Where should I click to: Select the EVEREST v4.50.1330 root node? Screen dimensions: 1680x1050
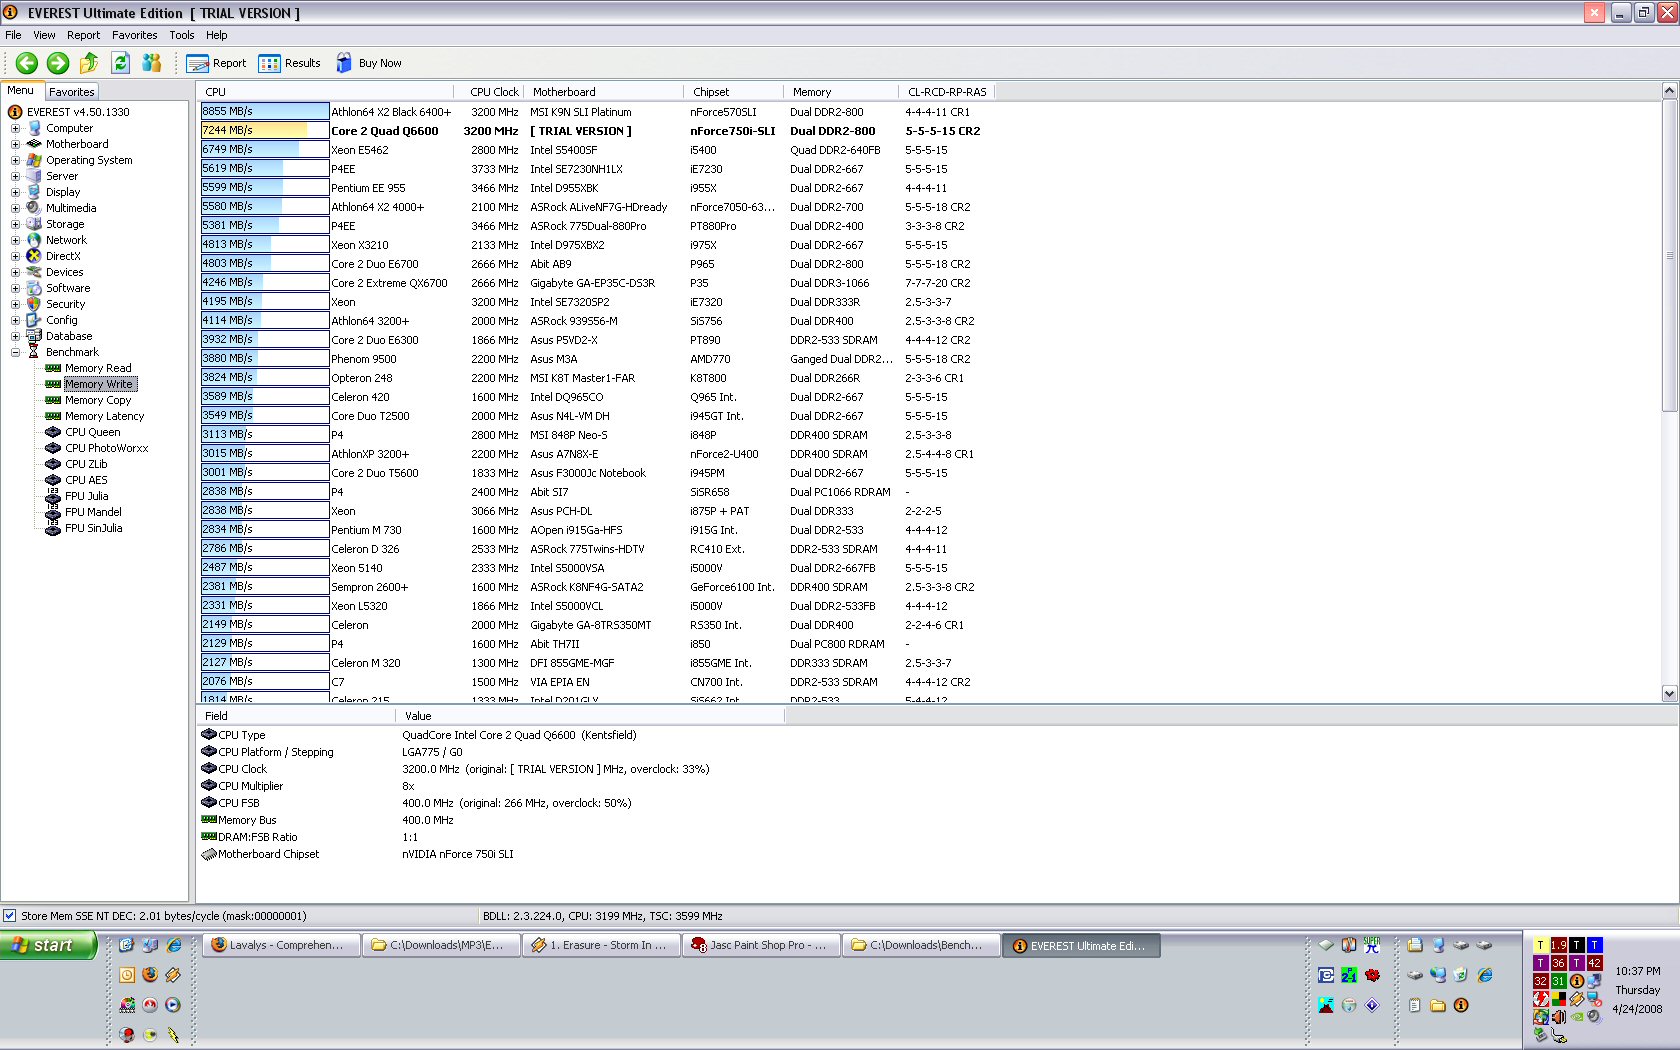point(78,112)
